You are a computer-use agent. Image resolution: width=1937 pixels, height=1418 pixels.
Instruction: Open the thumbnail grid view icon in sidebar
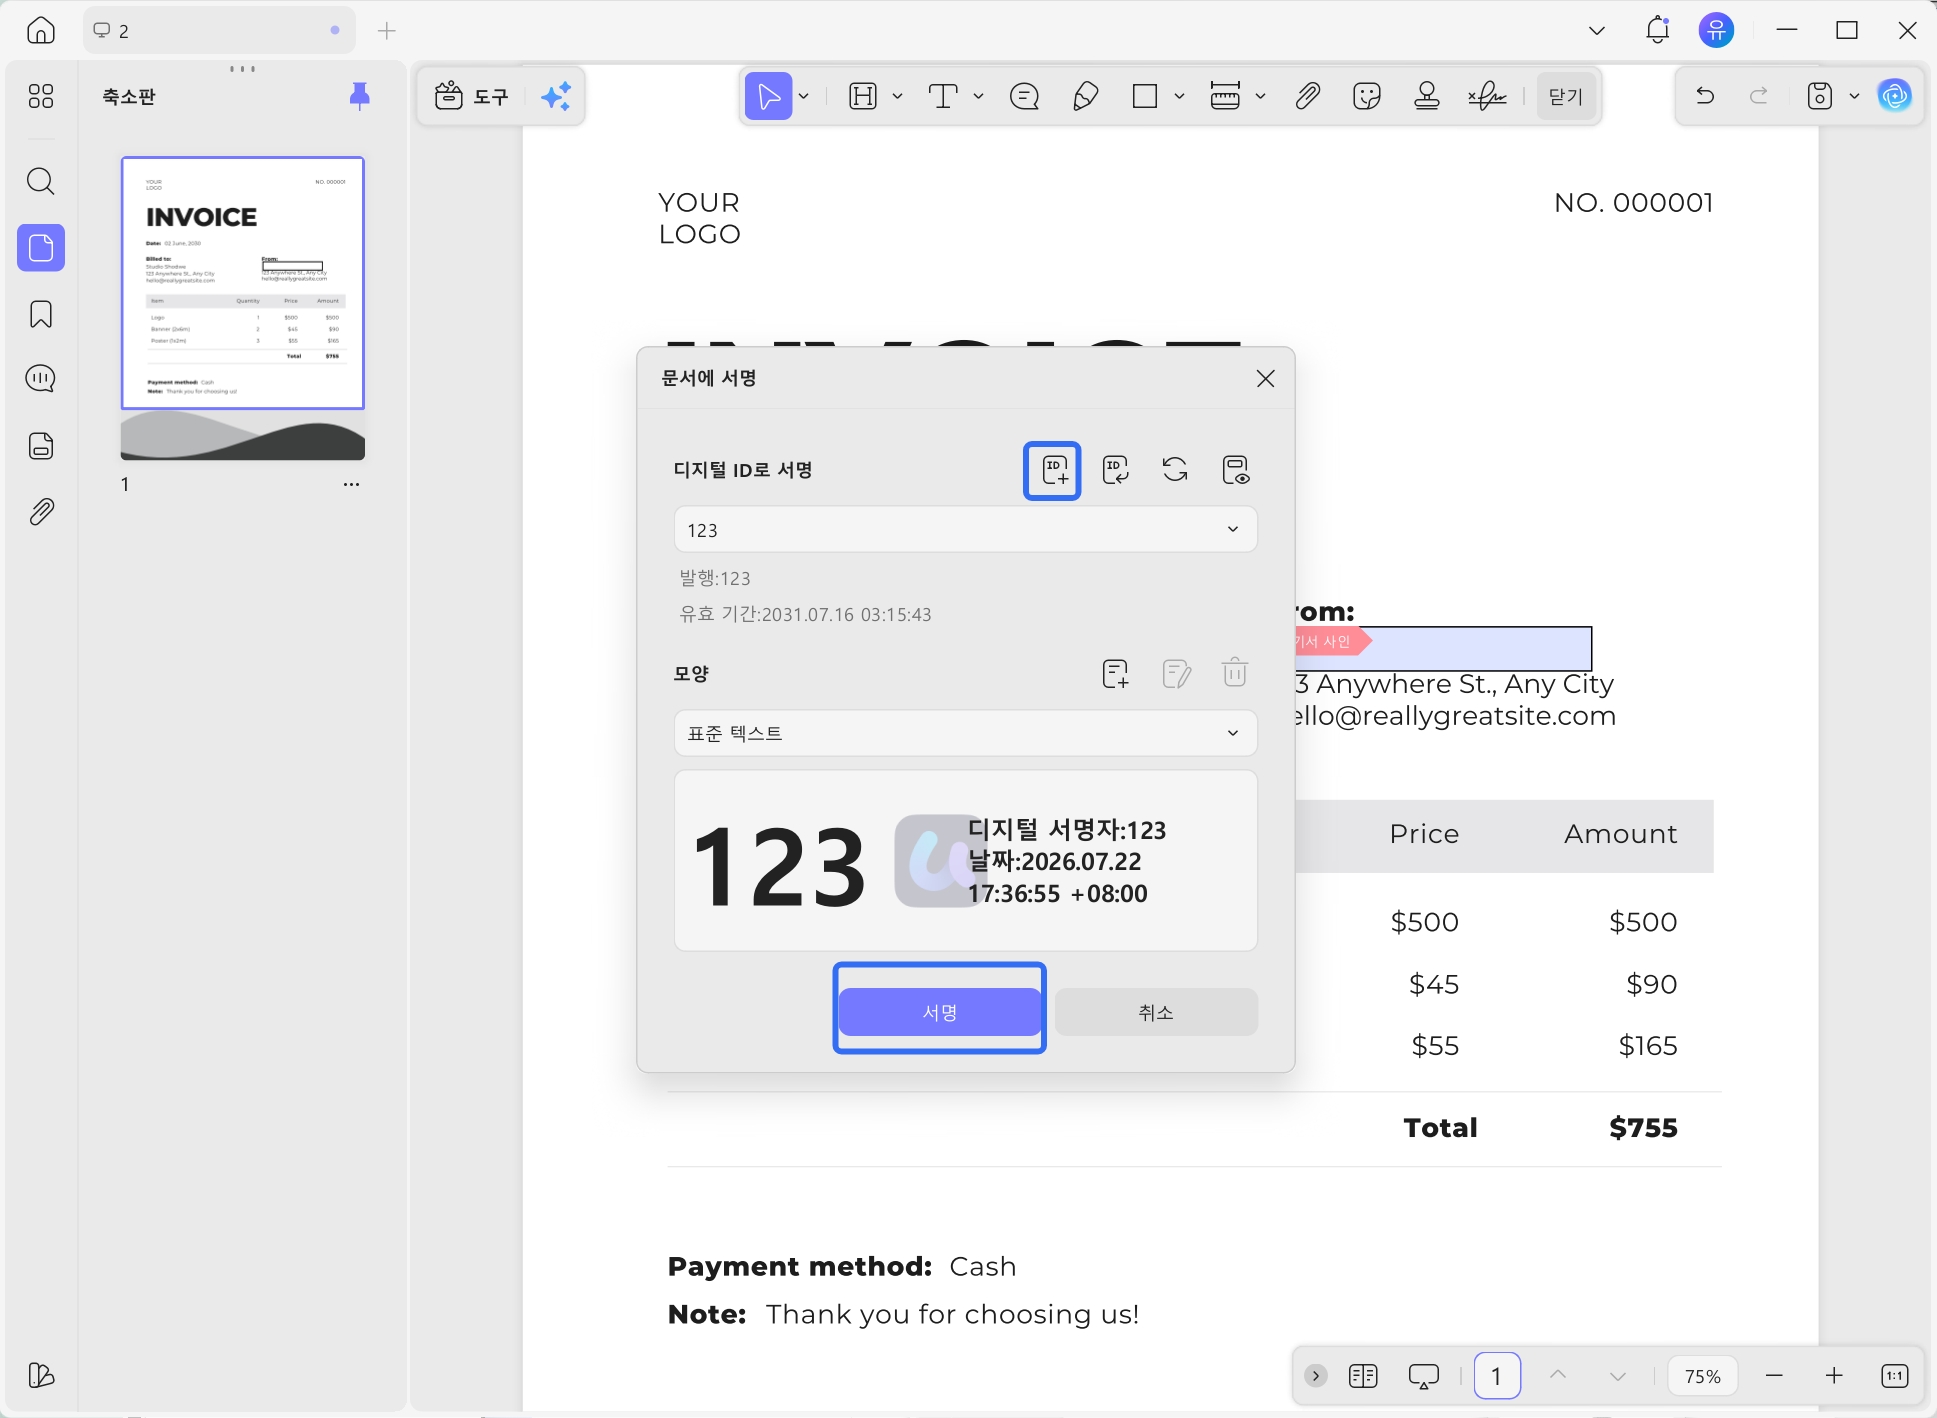pyautogui.click(x=41, y=96)
